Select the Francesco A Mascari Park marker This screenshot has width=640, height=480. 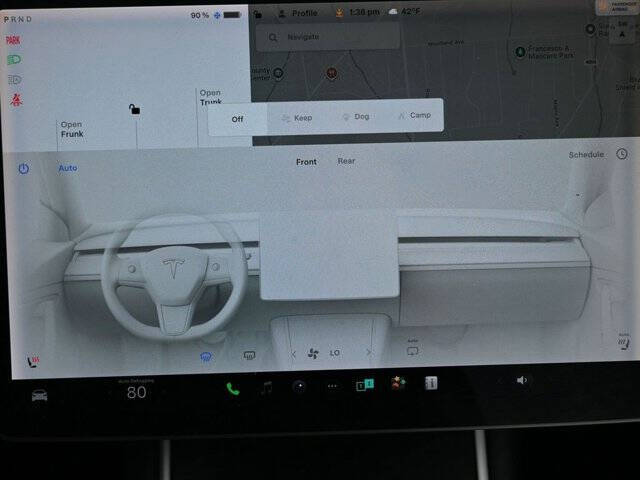[520, 52]
